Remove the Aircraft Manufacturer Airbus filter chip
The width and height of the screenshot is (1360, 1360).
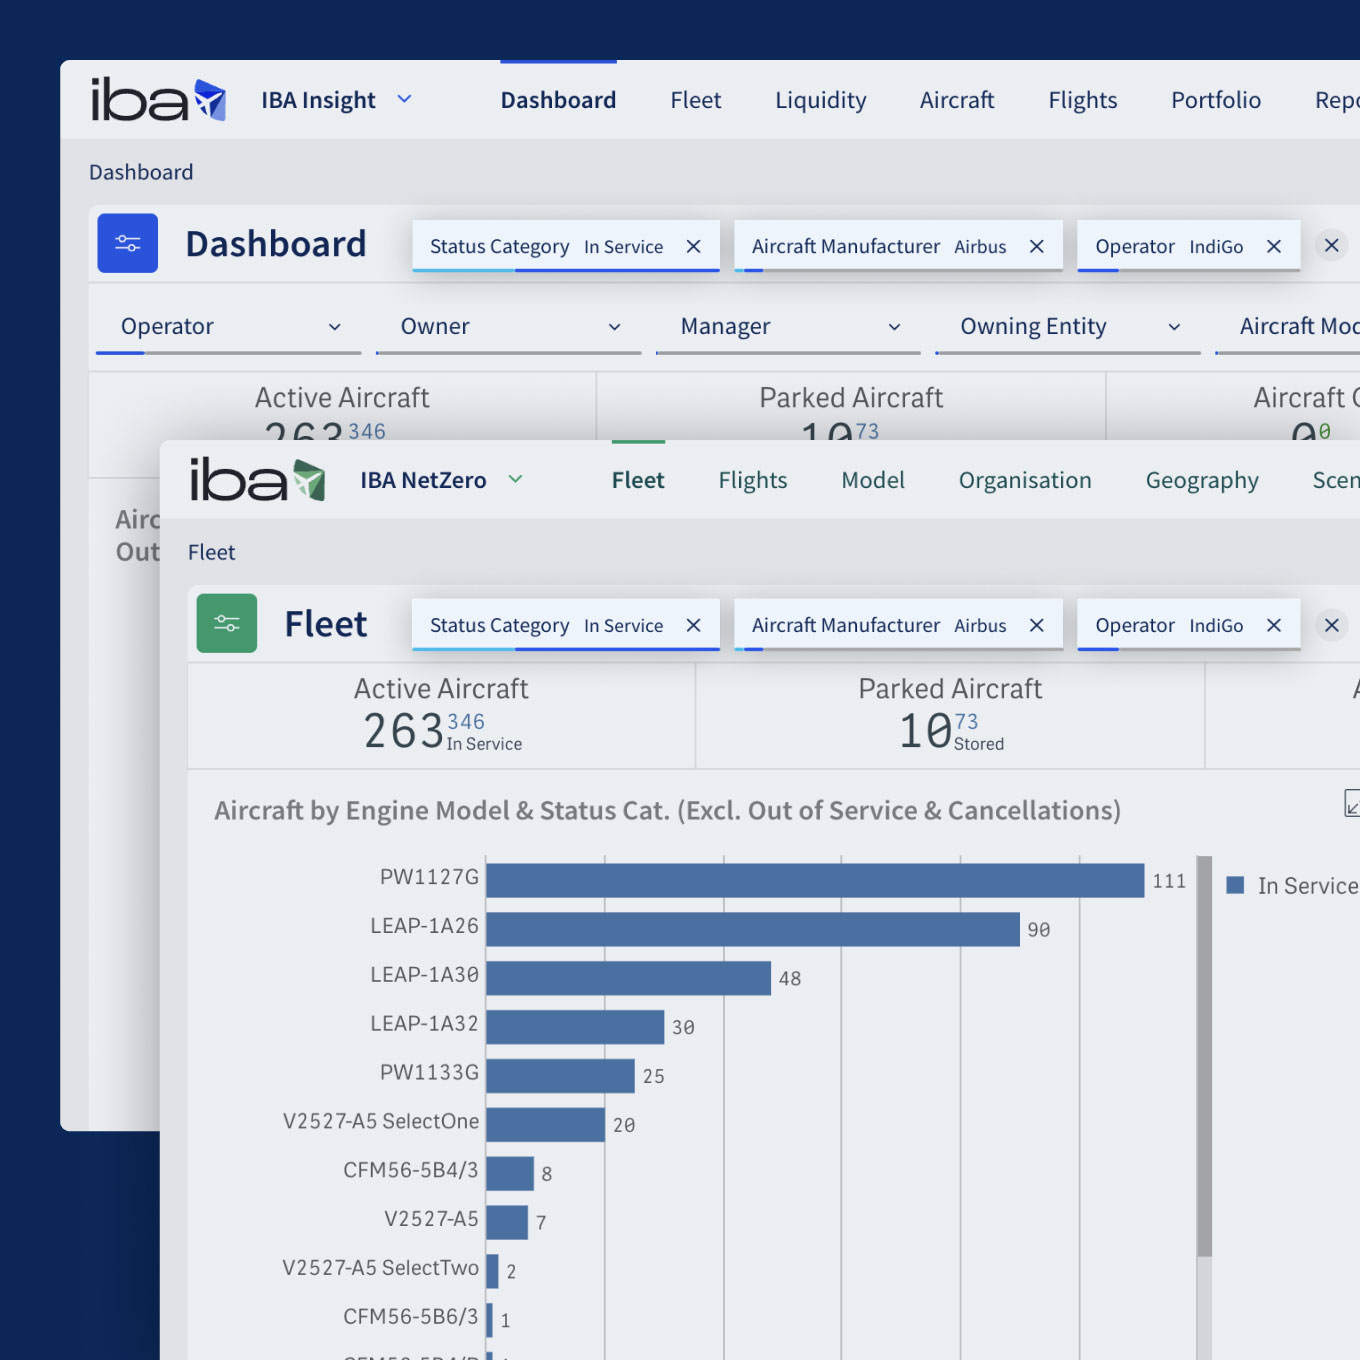point(1035,625)
